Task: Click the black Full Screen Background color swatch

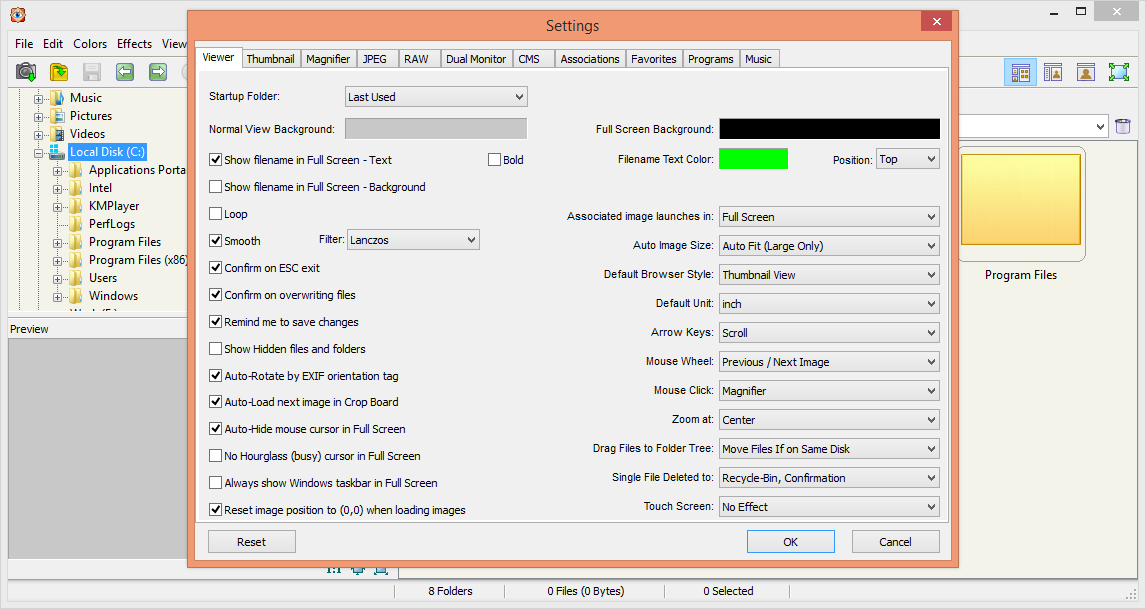Action: [x=830, y=129]
